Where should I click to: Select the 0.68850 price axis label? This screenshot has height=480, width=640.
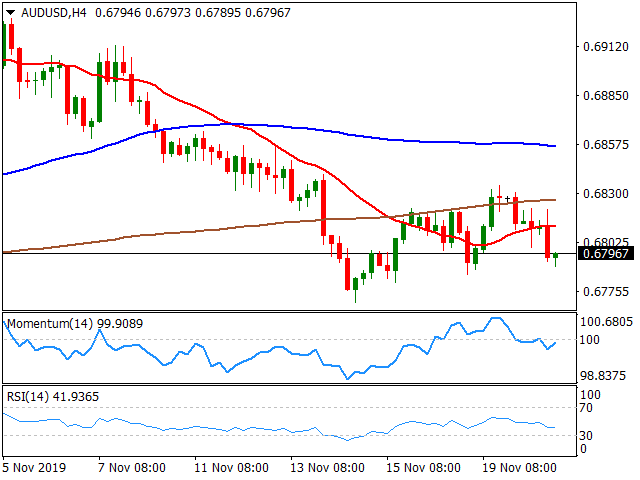[x=606, y=96]
